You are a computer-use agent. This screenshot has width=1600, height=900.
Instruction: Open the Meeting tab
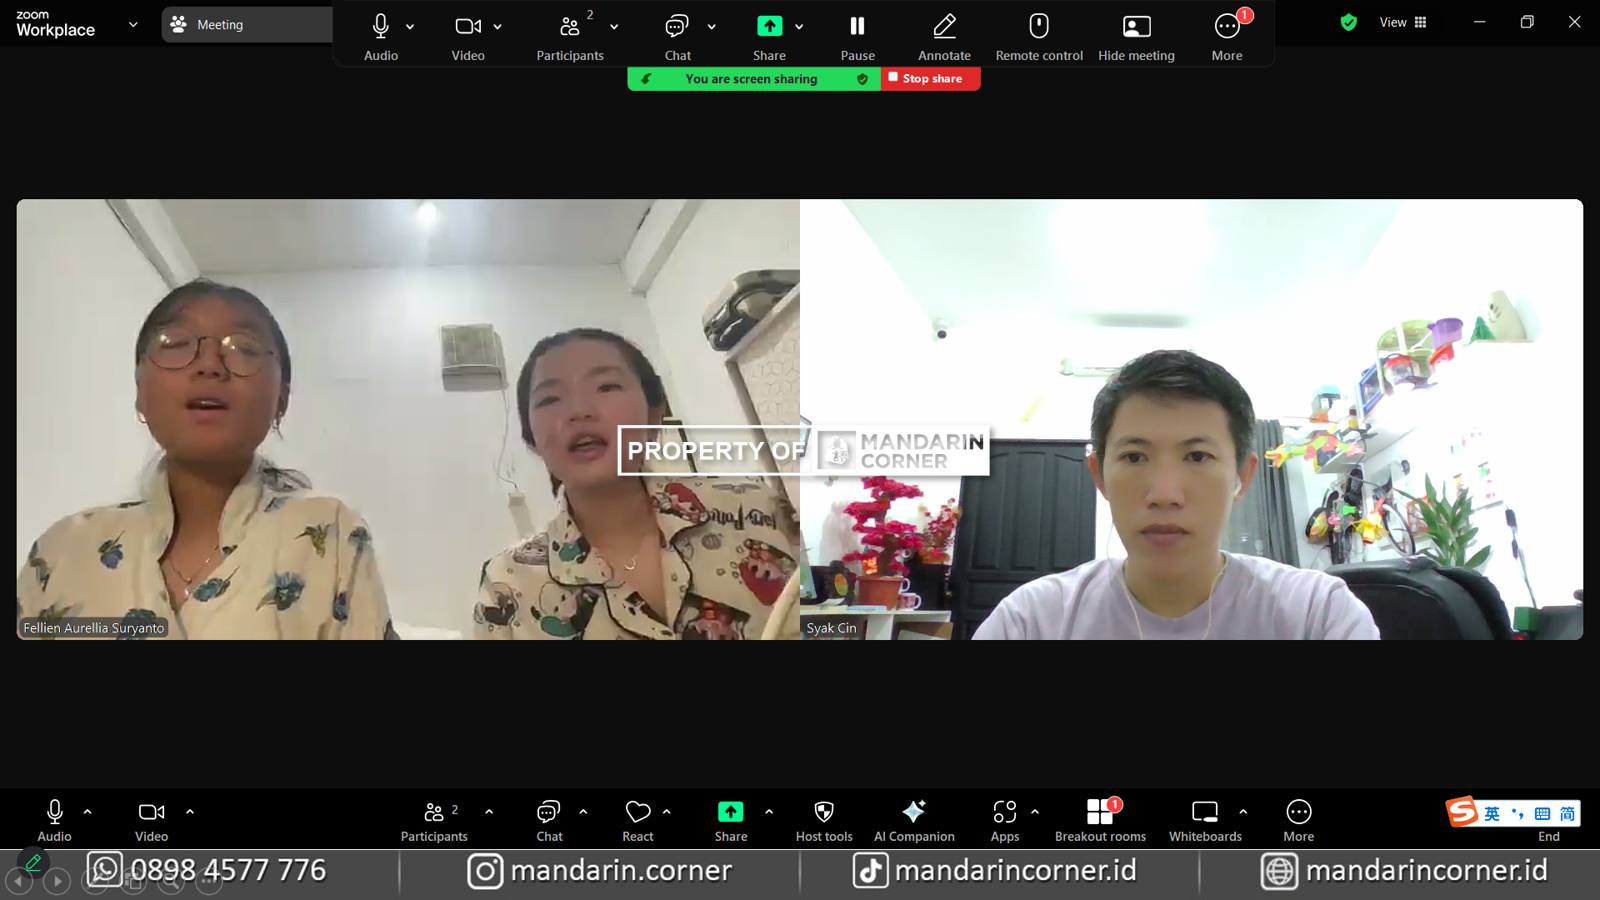(246, 25)
